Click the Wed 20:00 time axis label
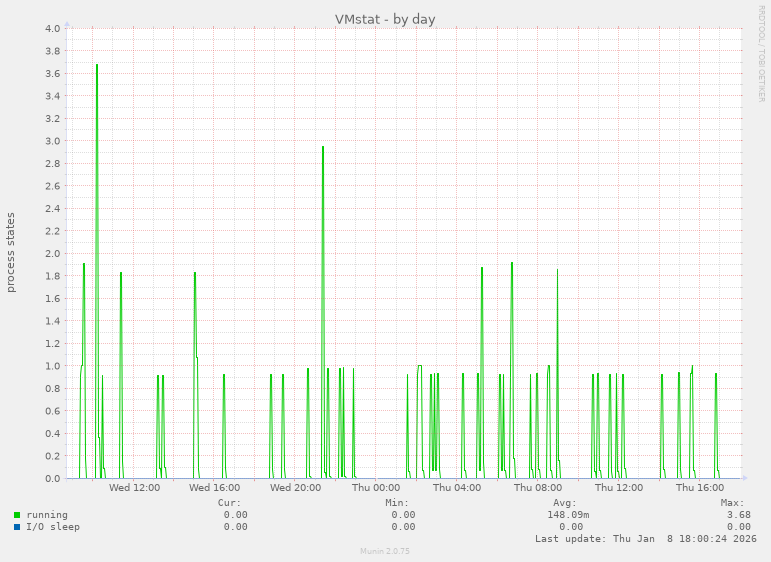Viewport: 771px width, 562px height. tap(295, 488)
